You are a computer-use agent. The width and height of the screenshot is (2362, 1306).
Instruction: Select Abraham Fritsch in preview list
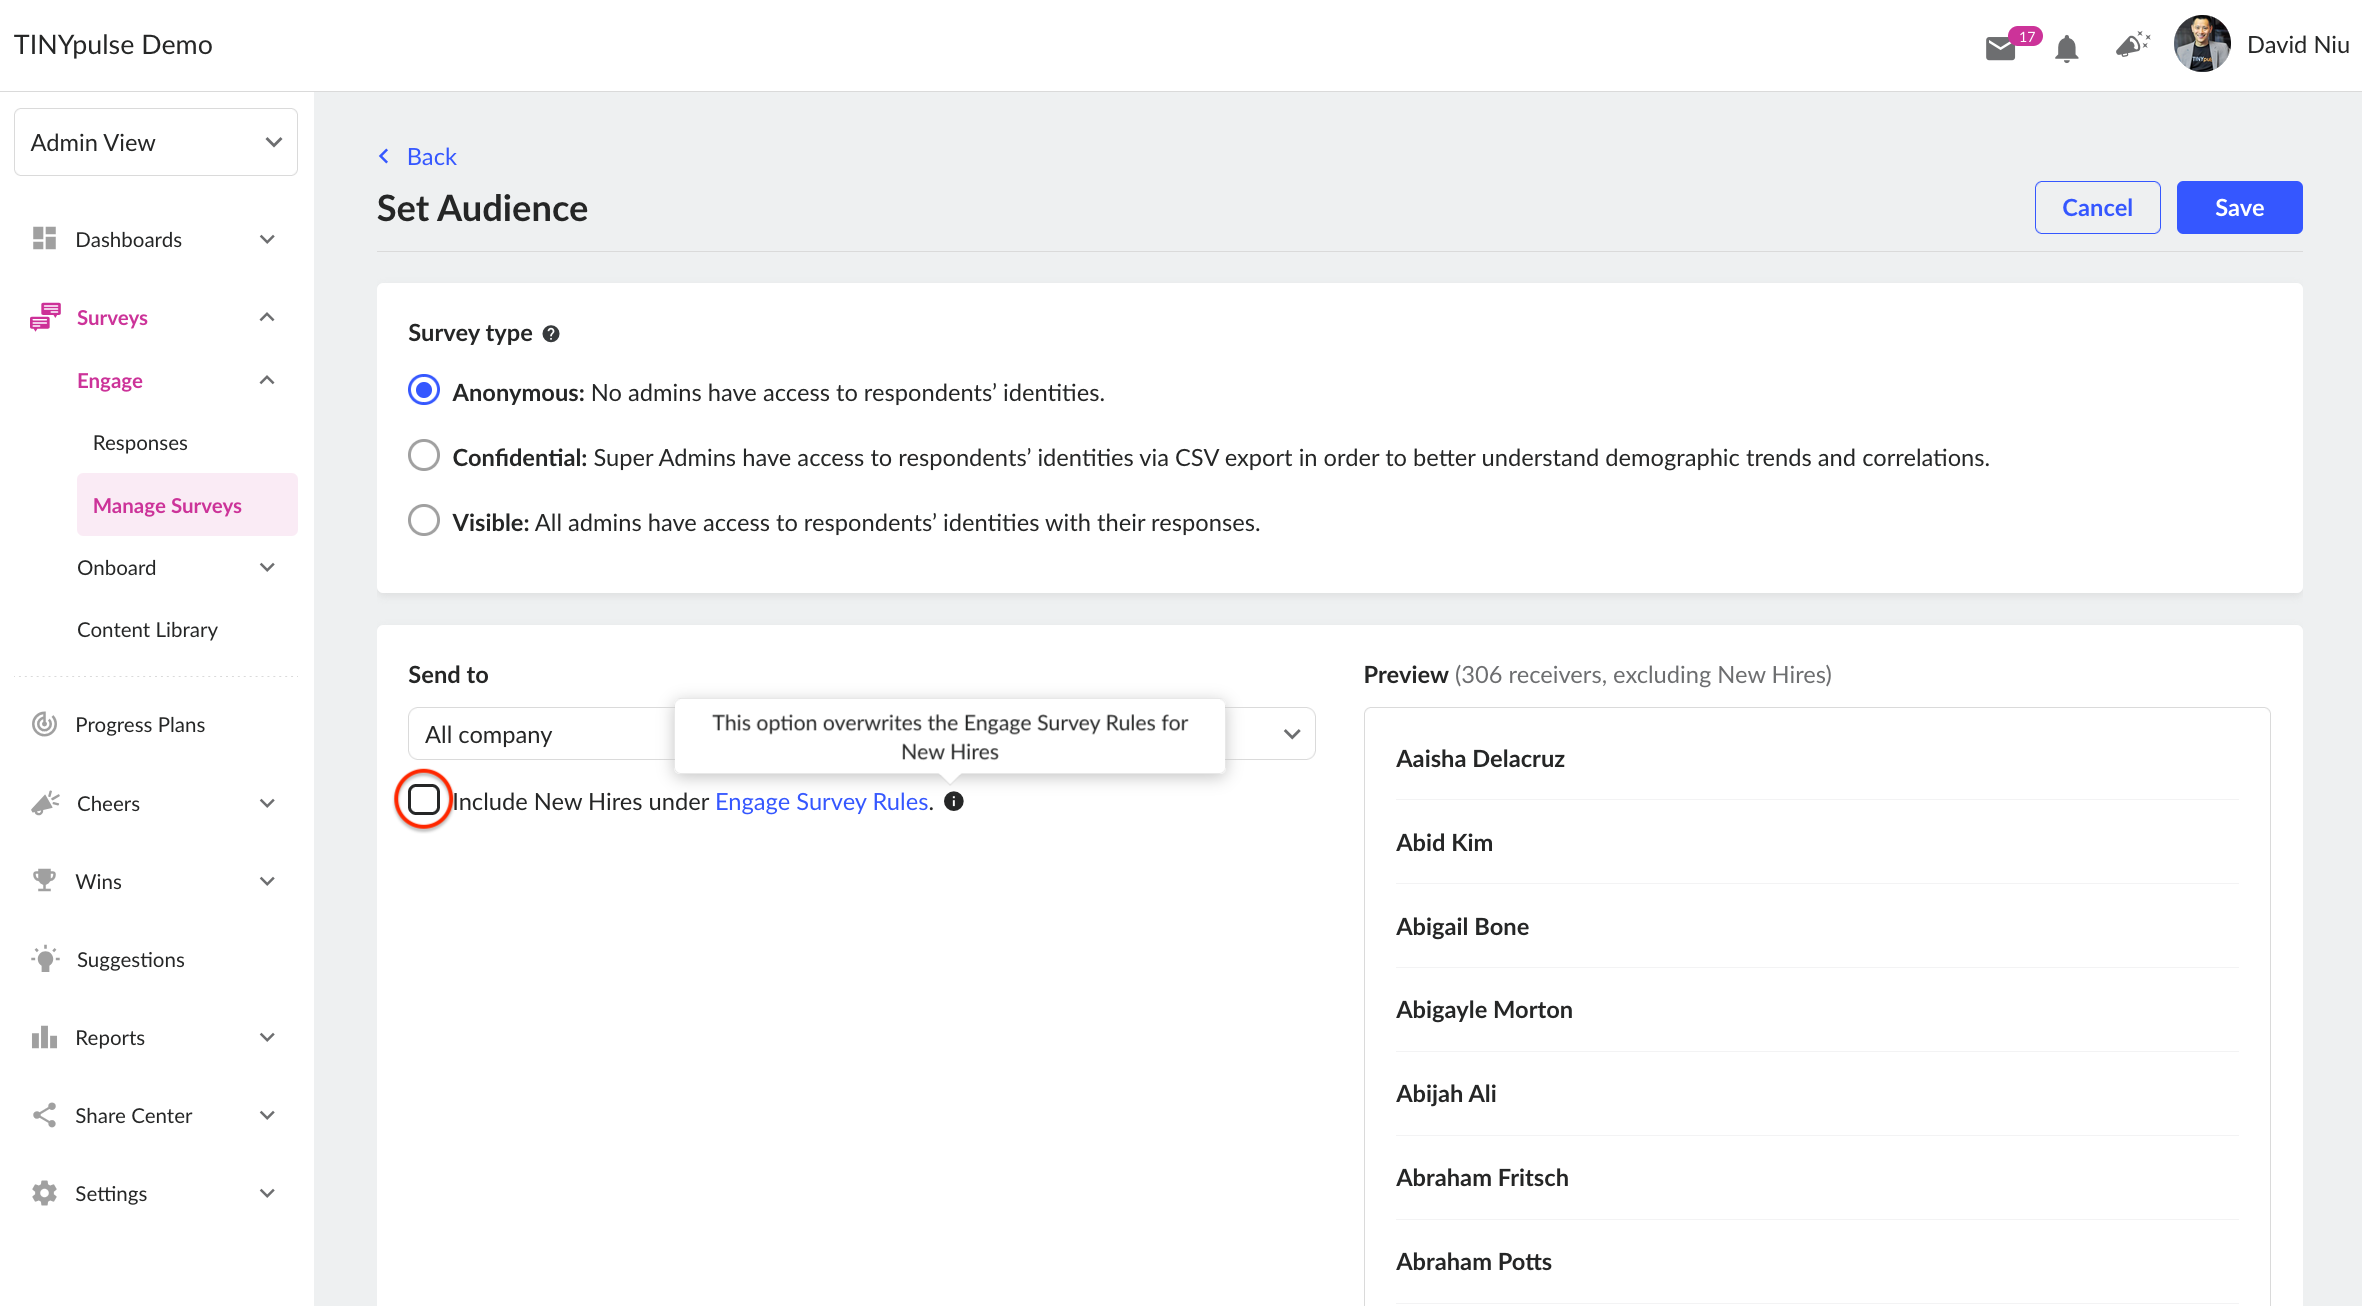[1482, 1177]
